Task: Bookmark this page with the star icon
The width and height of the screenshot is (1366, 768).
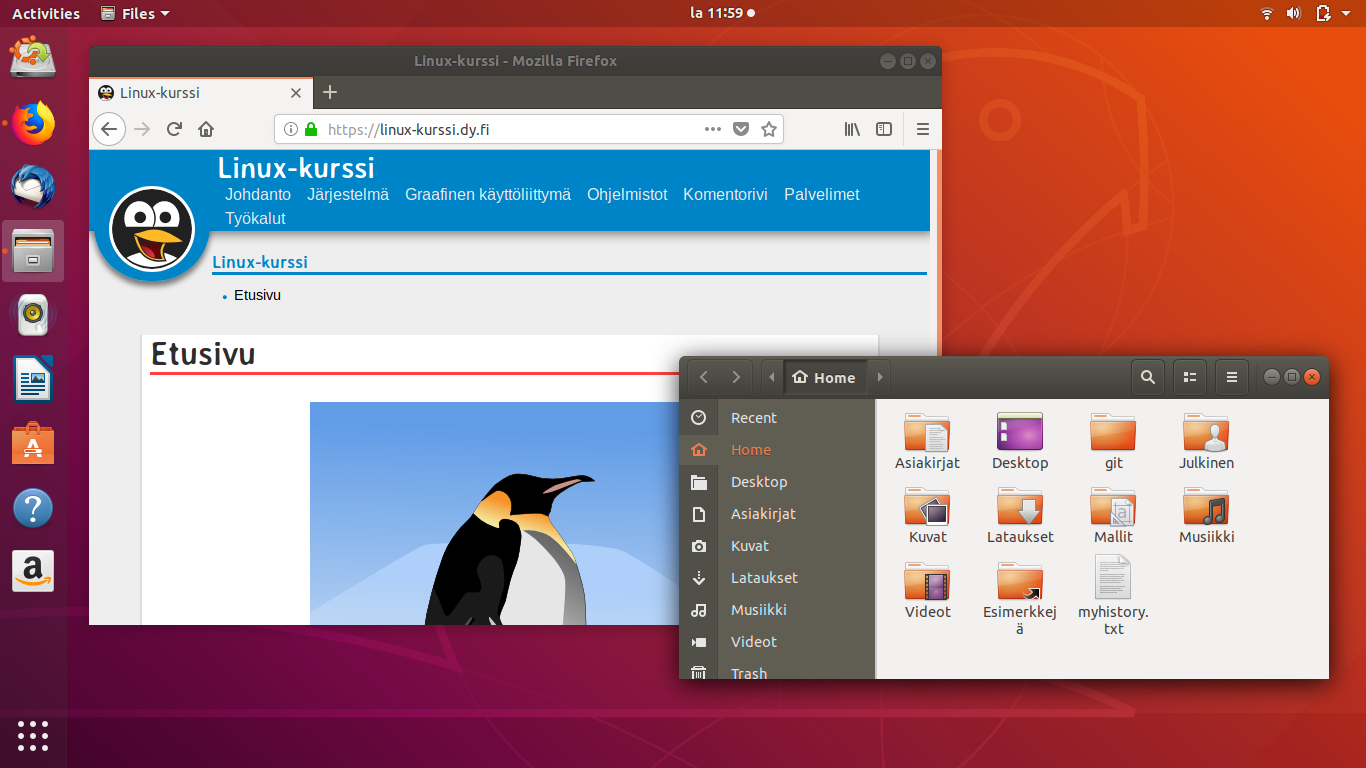Action: 769,129
